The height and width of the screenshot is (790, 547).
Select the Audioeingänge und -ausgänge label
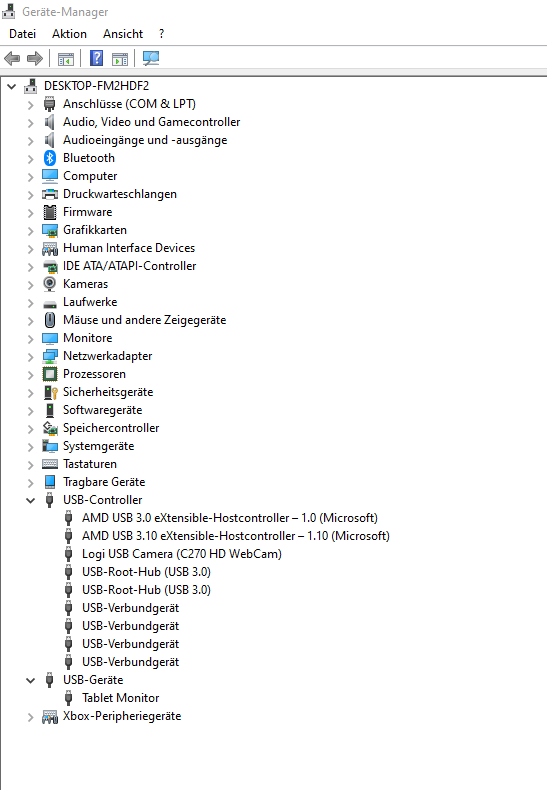tap(145, 140)
